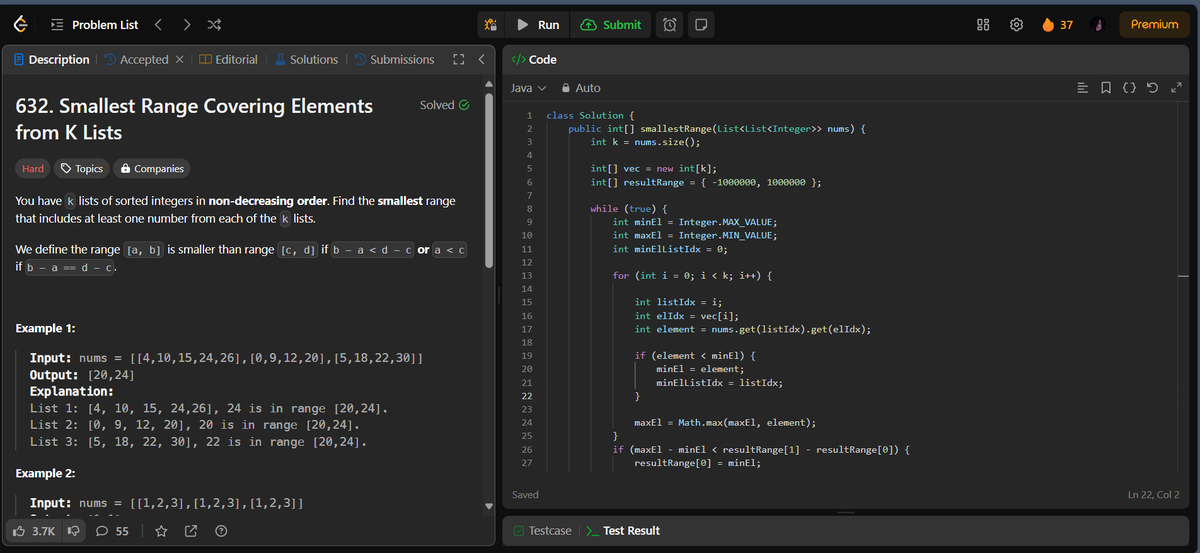Go to the previous problem arrow
The width and height of the screenshot is (1200, 553).
click(158, 24)
